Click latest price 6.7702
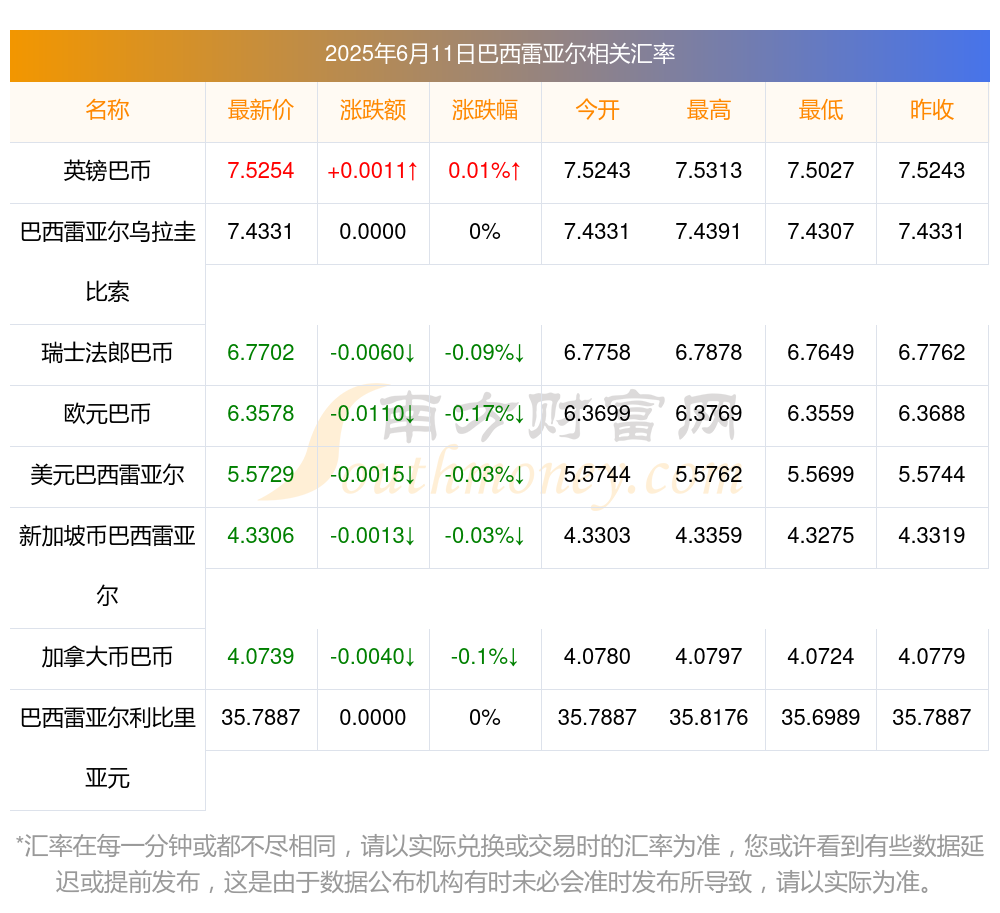The height and width of the screenshot is (913, 1000). click(x=261, y=353)
